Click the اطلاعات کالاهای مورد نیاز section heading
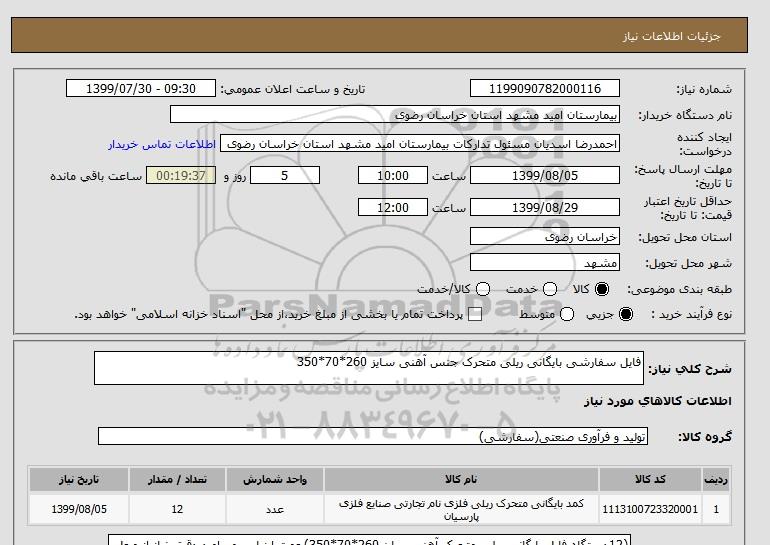Screen dimensions: 770x545 [658, 401]
